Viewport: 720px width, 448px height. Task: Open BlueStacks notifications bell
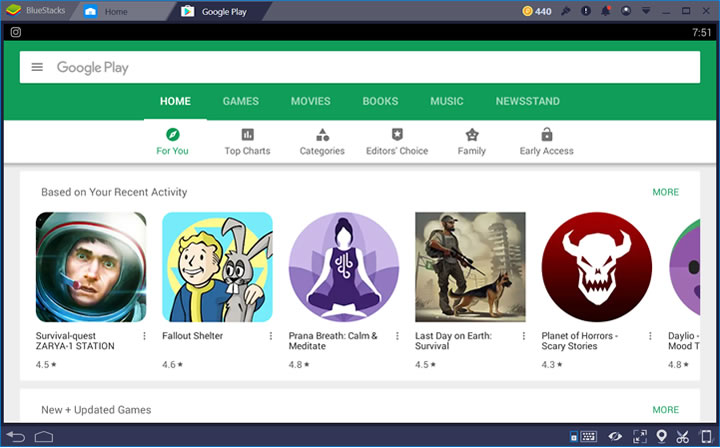tap(606, 11)
